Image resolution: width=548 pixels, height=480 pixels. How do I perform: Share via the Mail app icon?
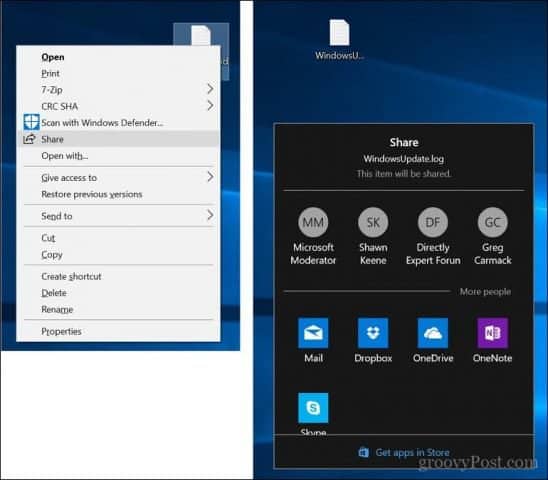click(313, 333)
